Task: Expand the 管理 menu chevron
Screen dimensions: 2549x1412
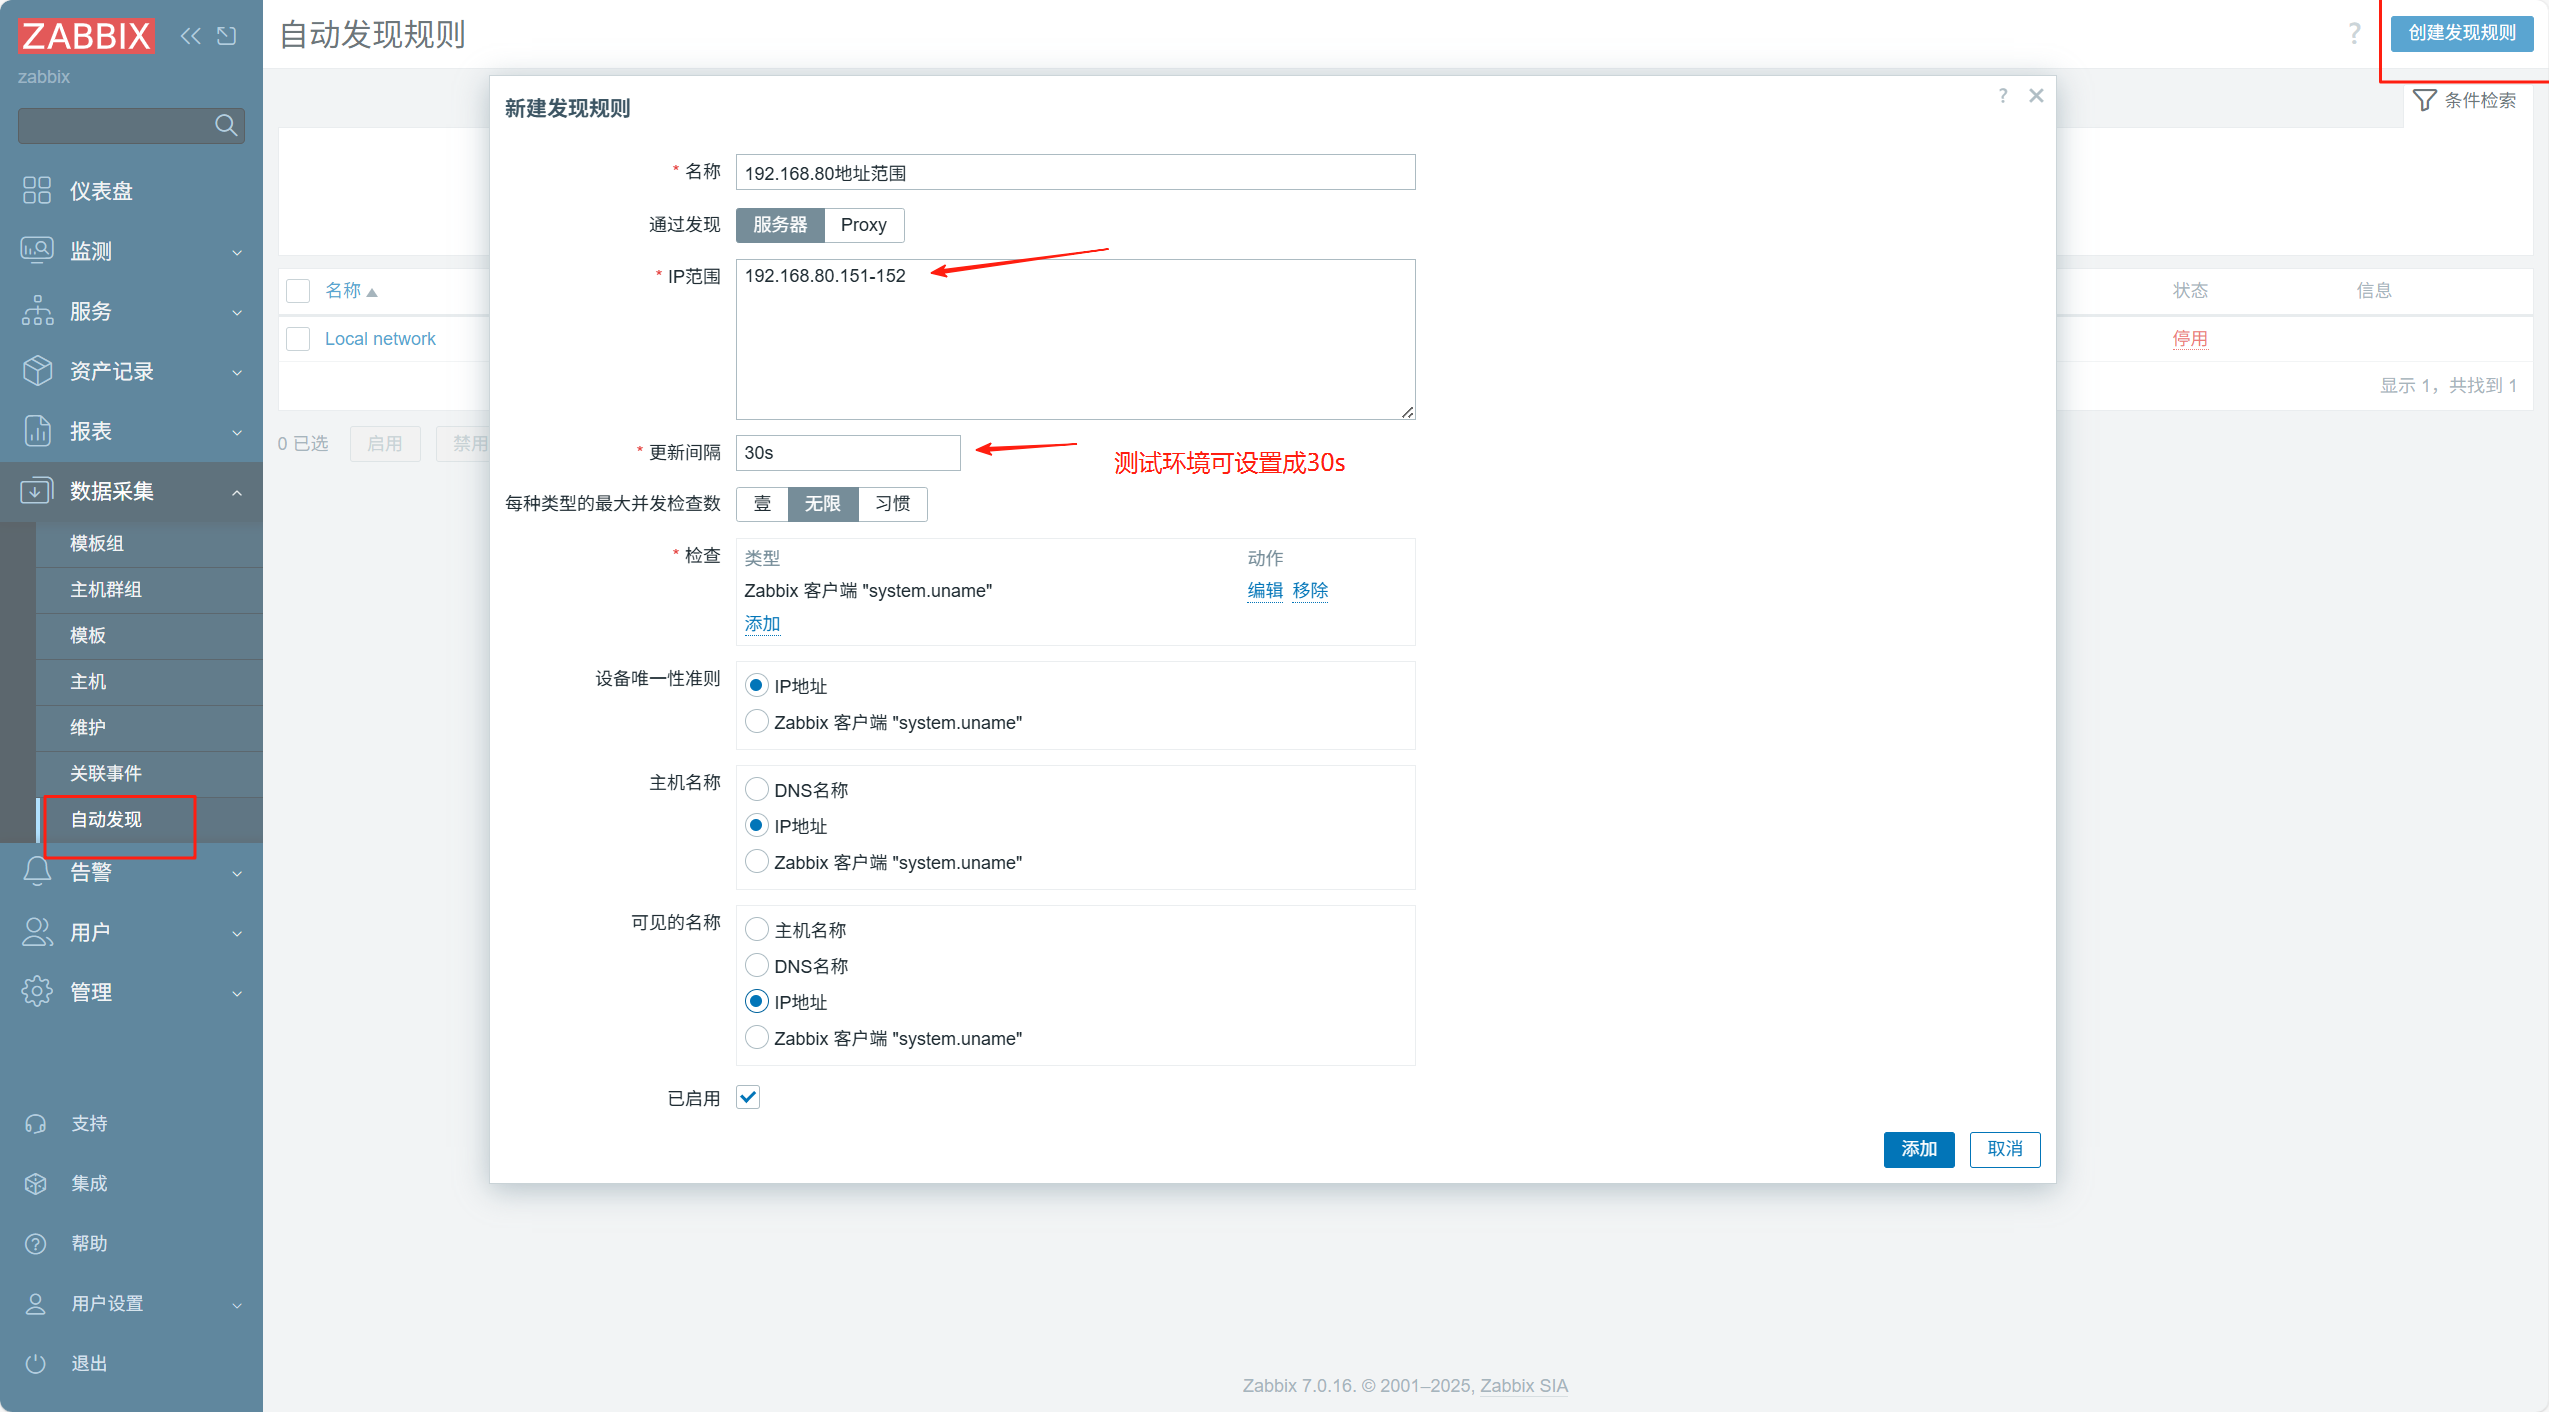Action: point(237,993)
